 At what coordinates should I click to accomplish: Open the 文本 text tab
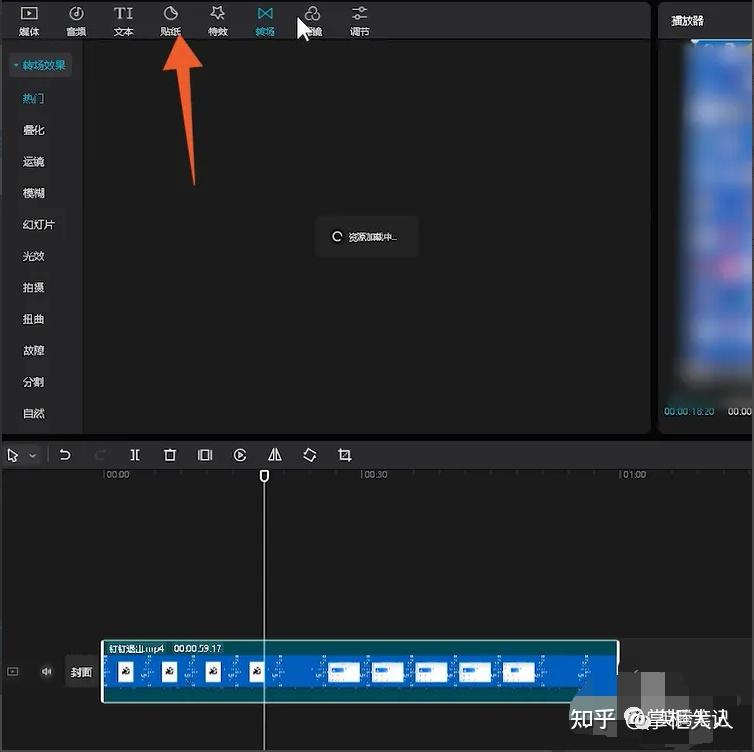click(123, 21)
